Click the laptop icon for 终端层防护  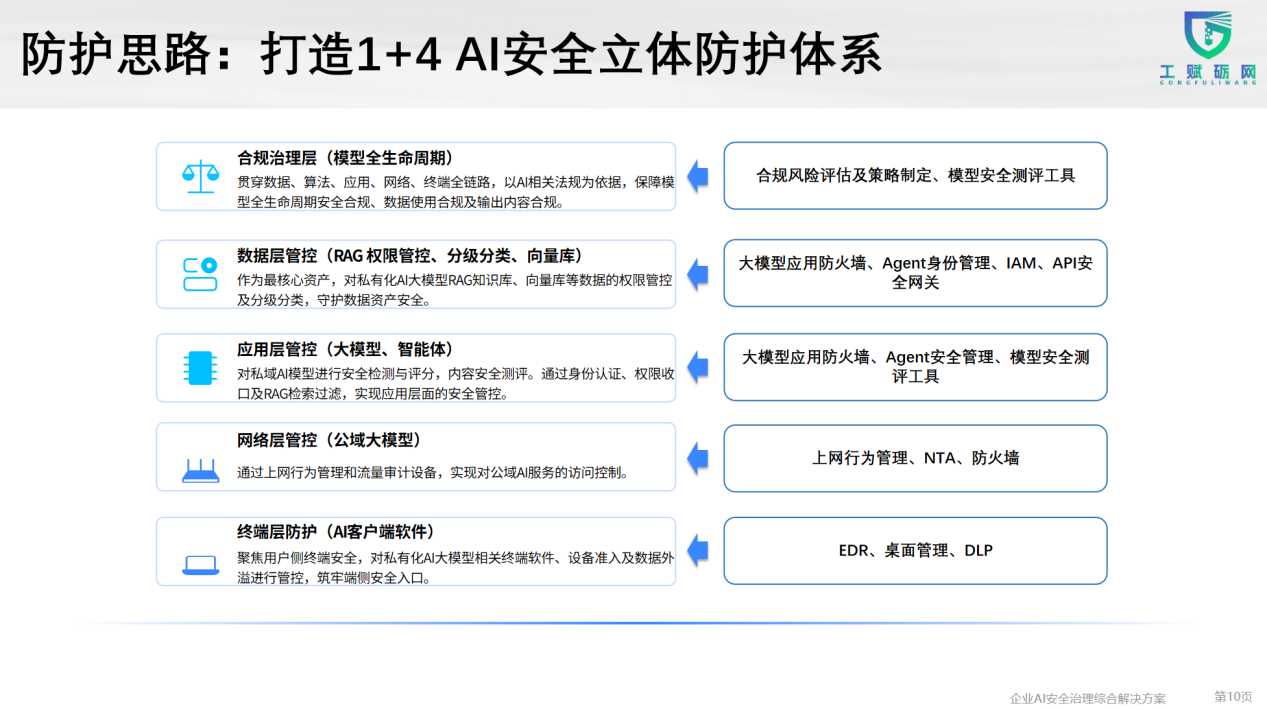tap(200, 565)
